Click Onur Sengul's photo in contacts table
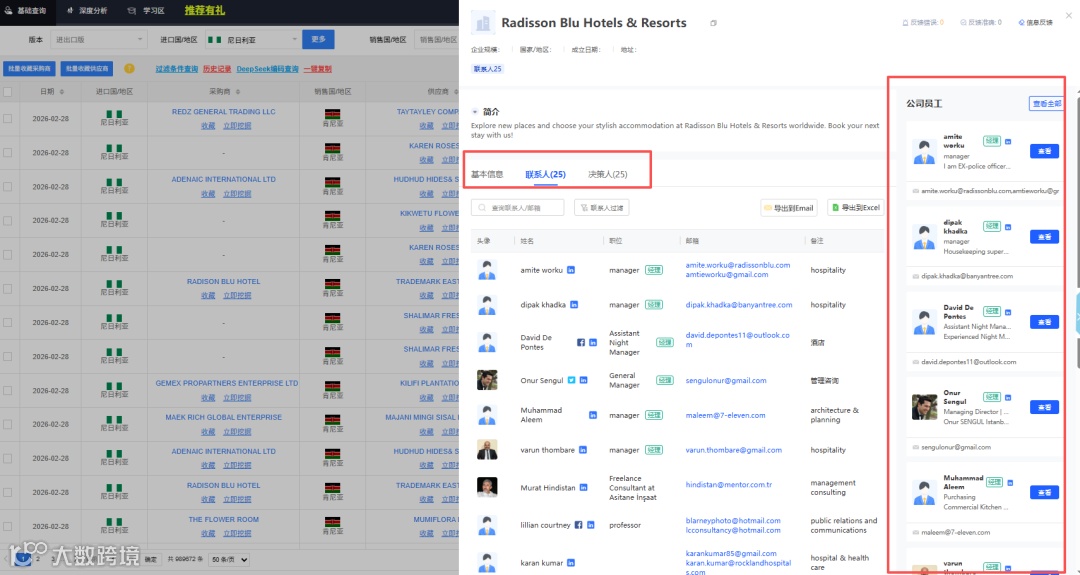Image resolution: width=1080 pixels, height=575 pixels. coord(487,380)
